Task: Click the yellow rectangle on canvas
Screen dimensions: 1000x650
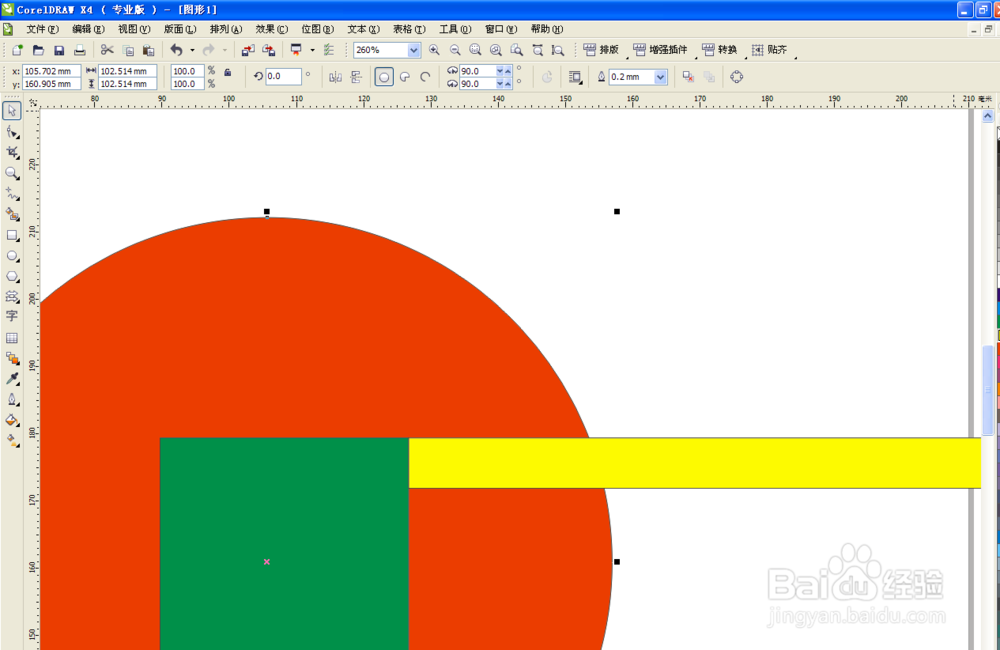Action: click(695, 463)
